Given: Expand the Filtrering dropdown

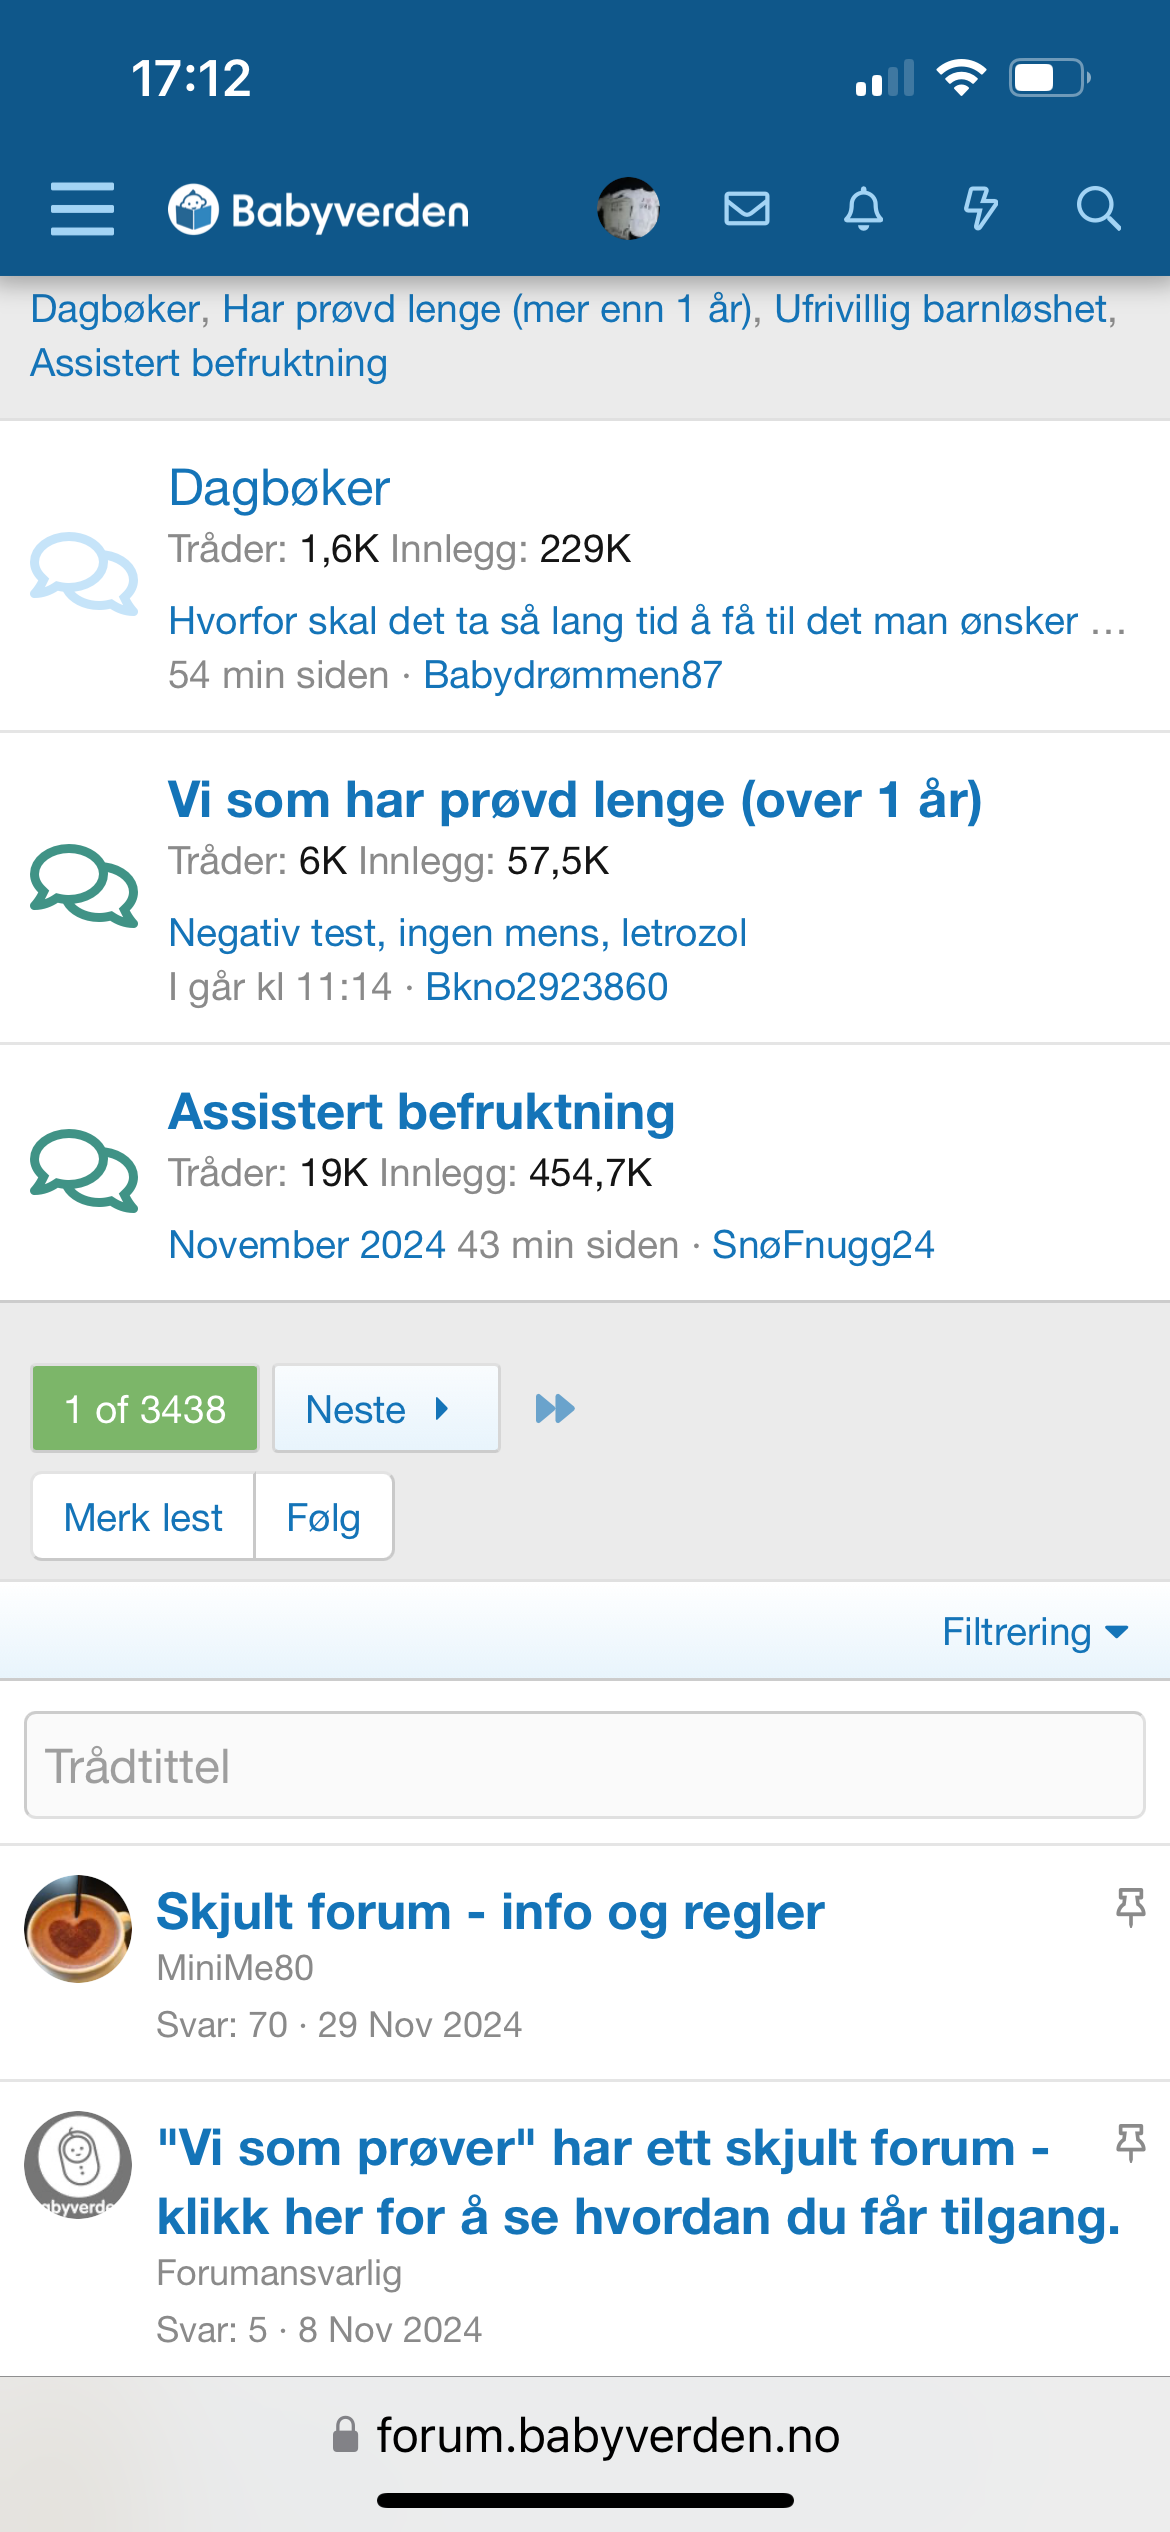Looking at the screenshot, I should (x=1034, y=1632).
